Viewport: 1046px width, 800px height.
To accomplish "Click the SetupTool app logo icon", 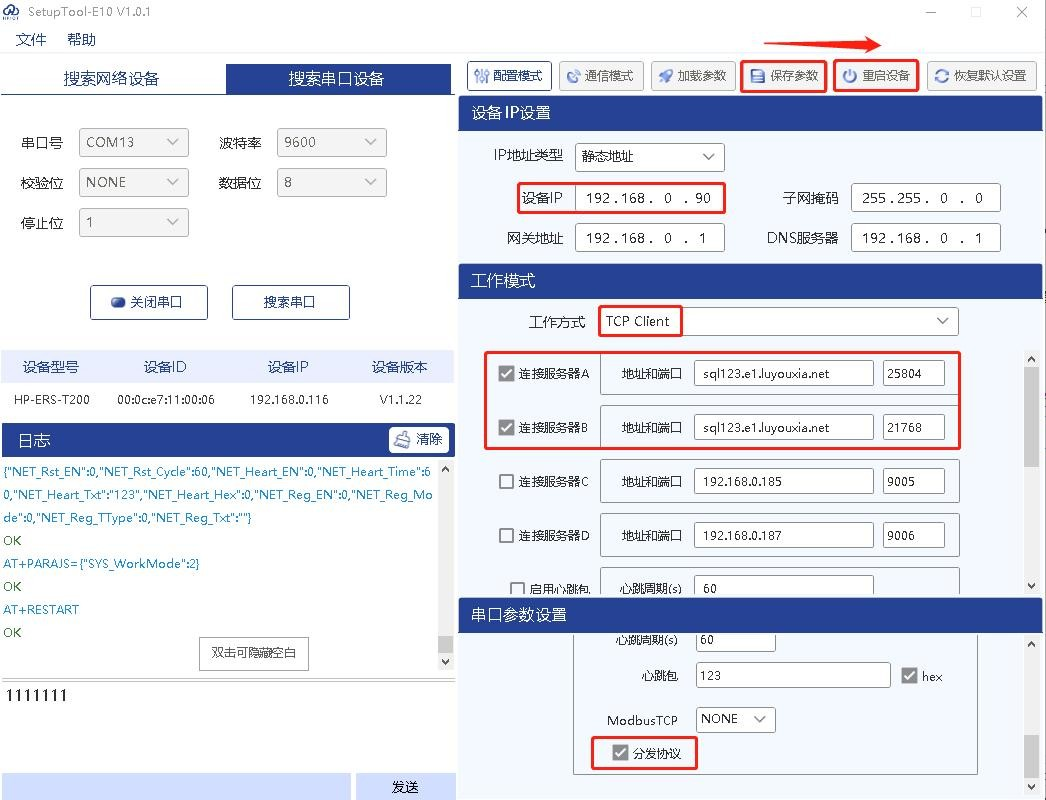I will pos(11,12).
